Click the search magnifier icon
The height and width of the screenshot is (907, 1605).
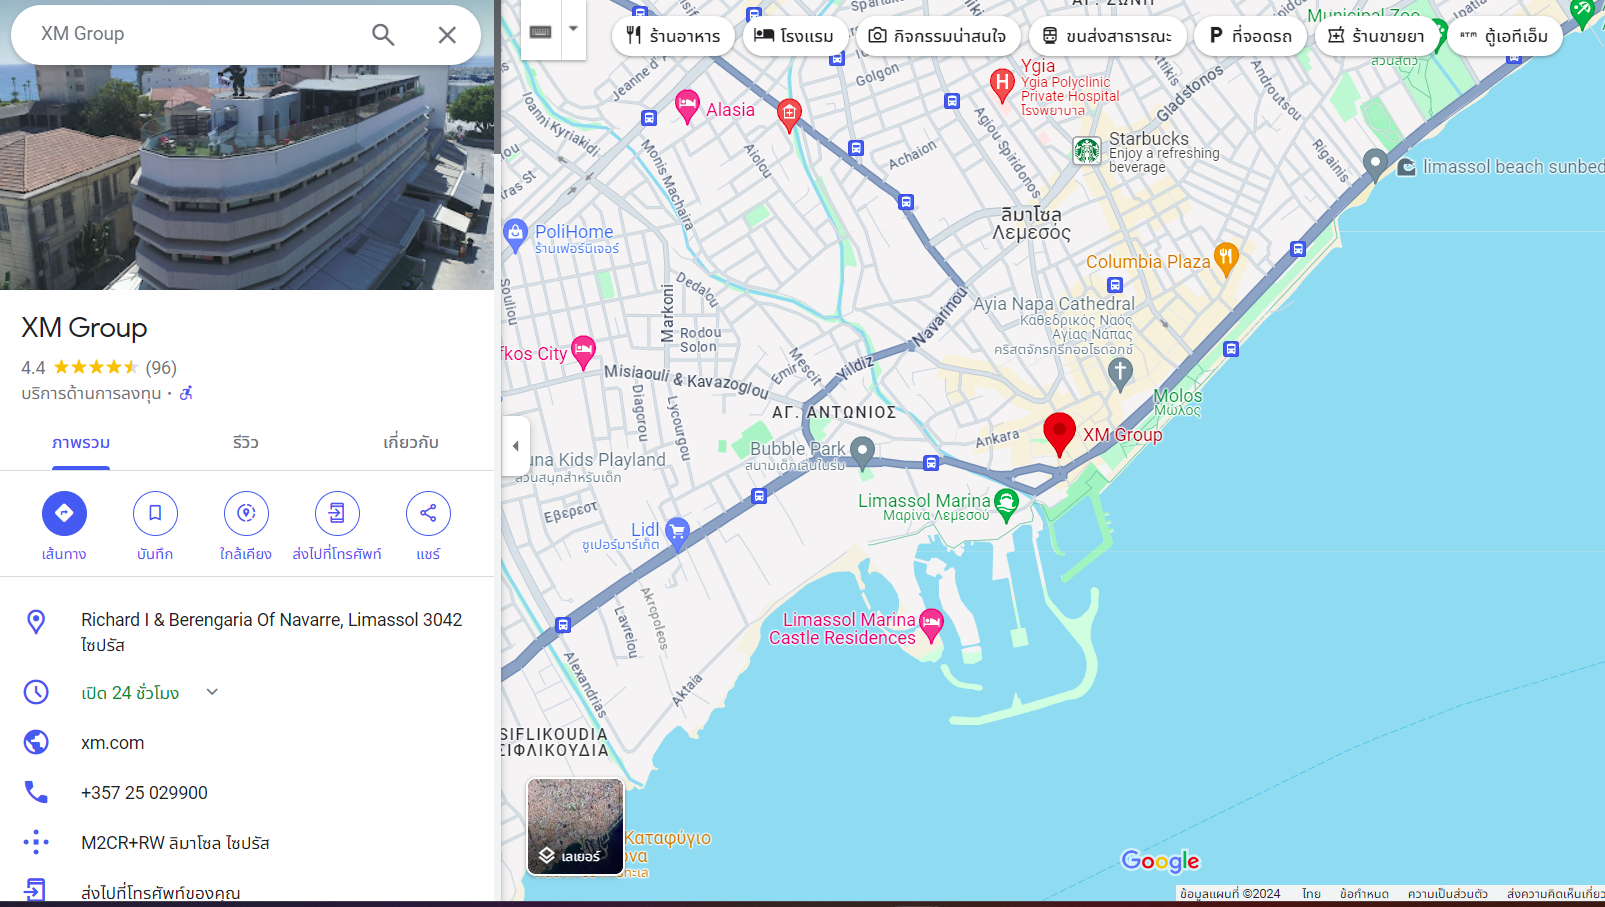coord(383,35)
